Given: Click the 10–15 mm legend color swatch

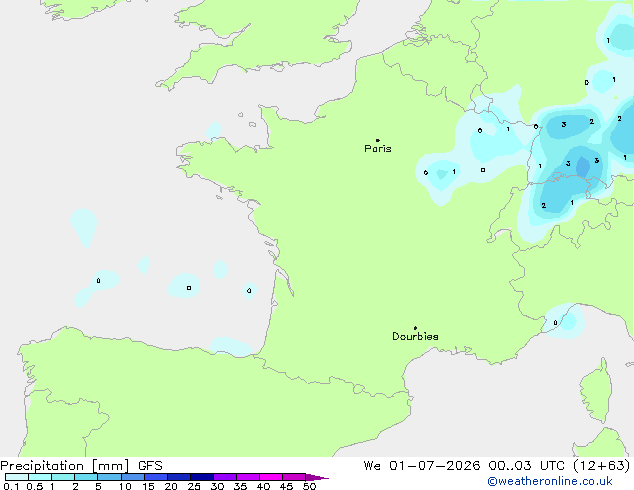Looking at the screenshot, I should click(132, 477).
